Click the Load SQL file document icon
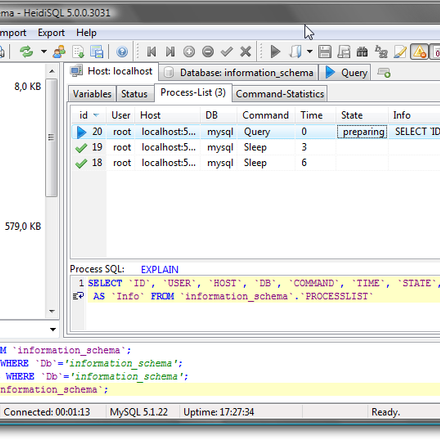The image size is (440, 440). [295, 52]
